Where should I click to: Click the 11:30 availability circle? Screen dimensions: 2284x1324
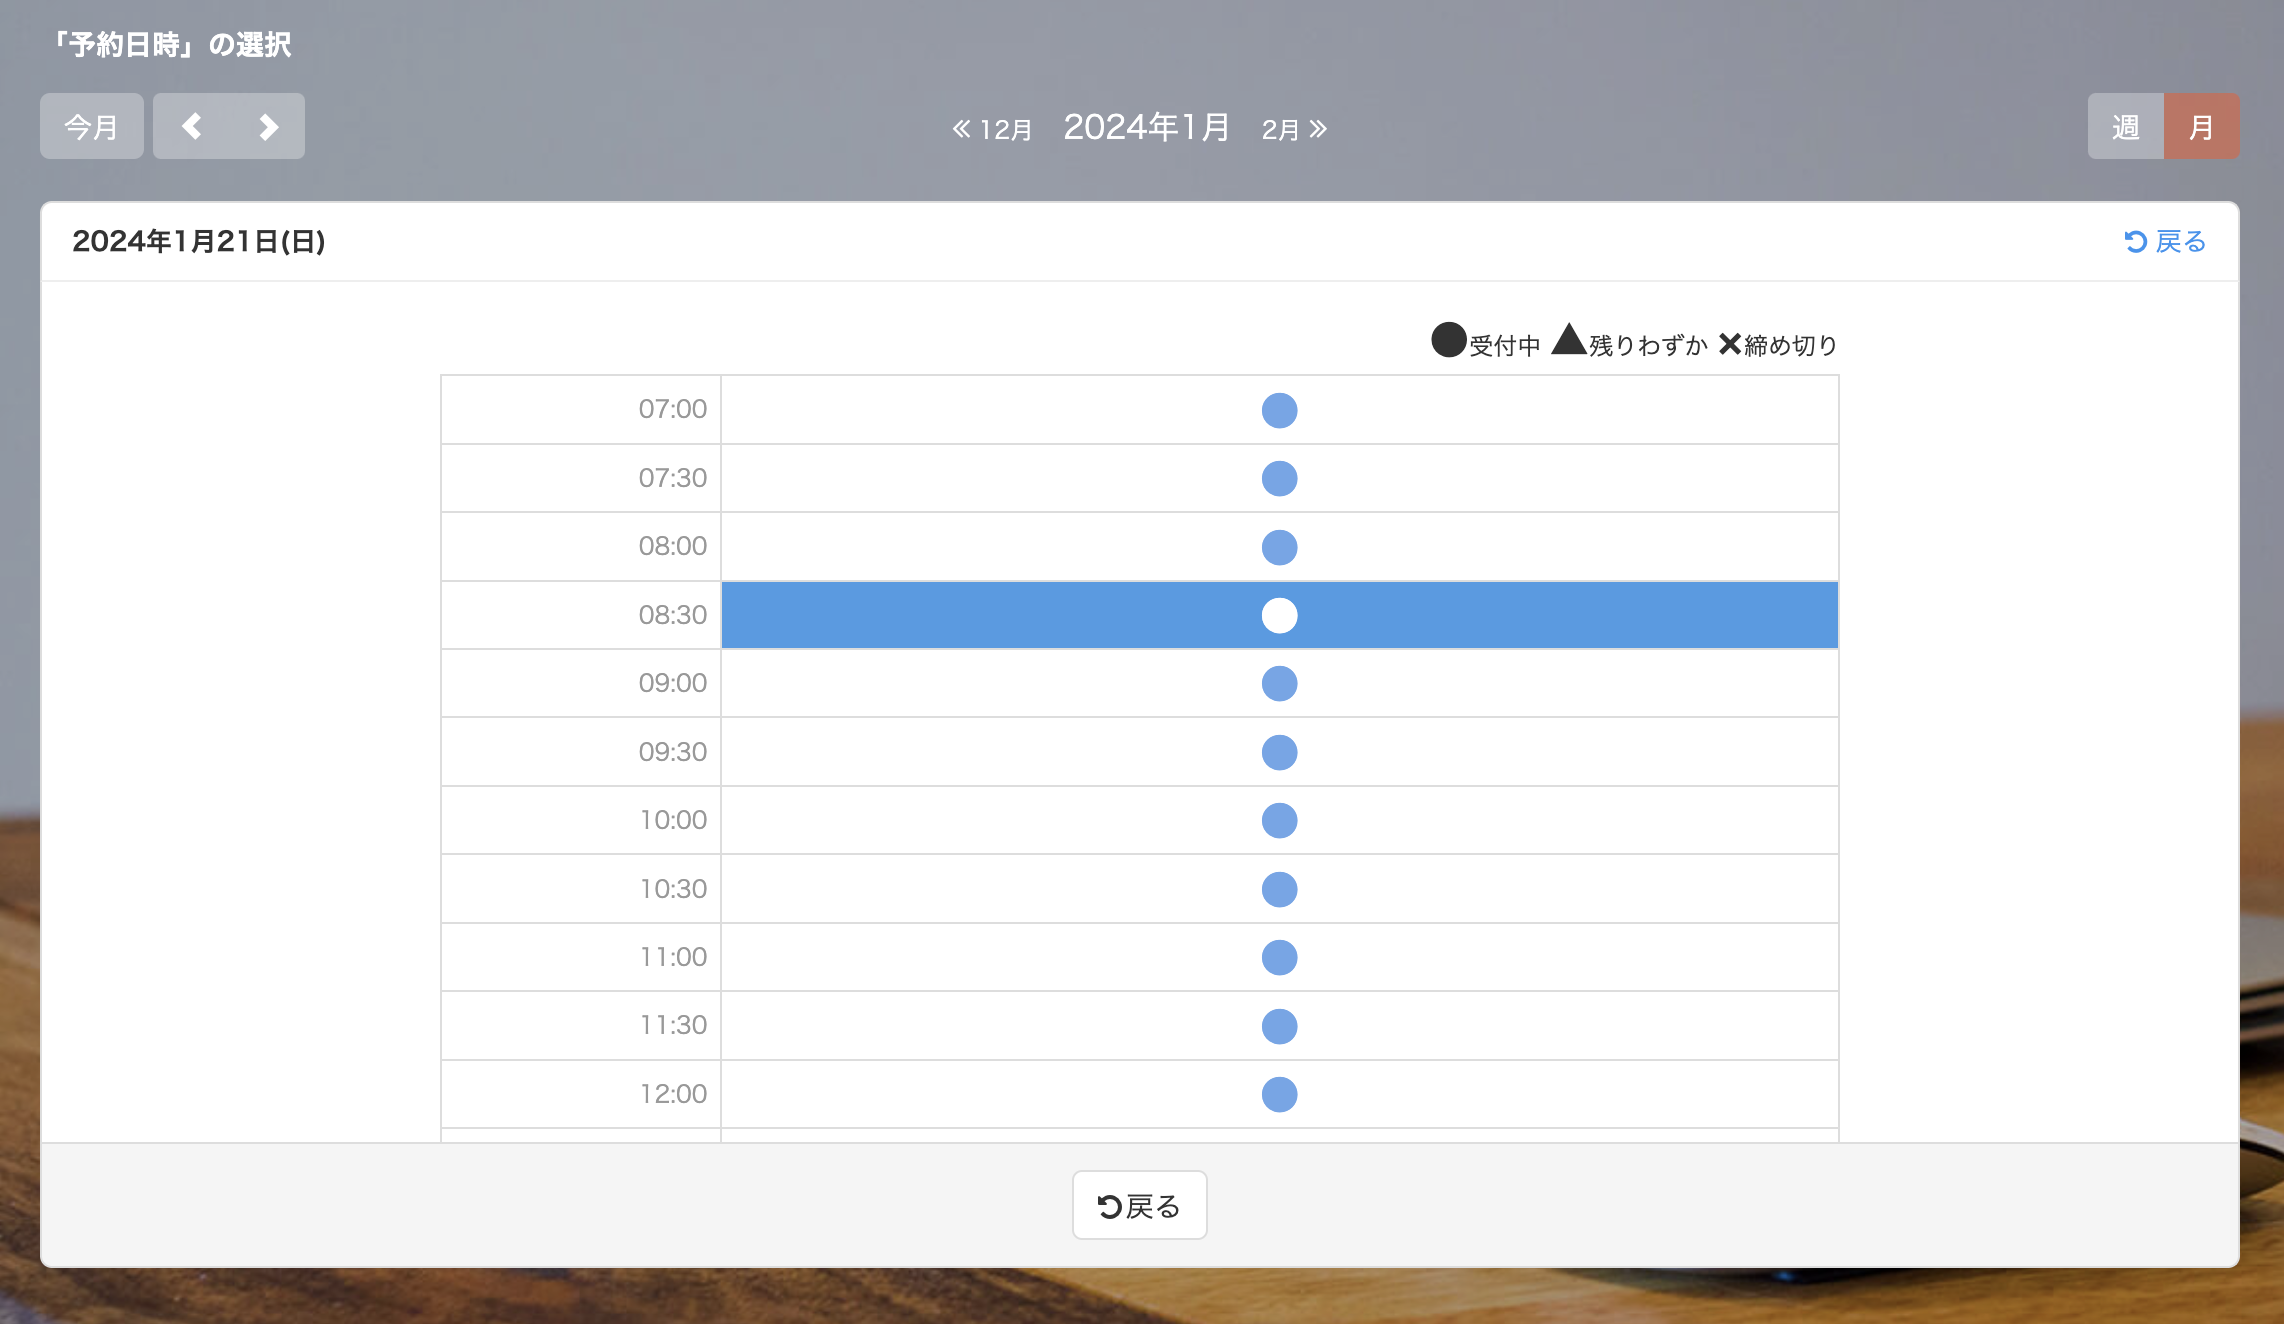point(1279,1026)
